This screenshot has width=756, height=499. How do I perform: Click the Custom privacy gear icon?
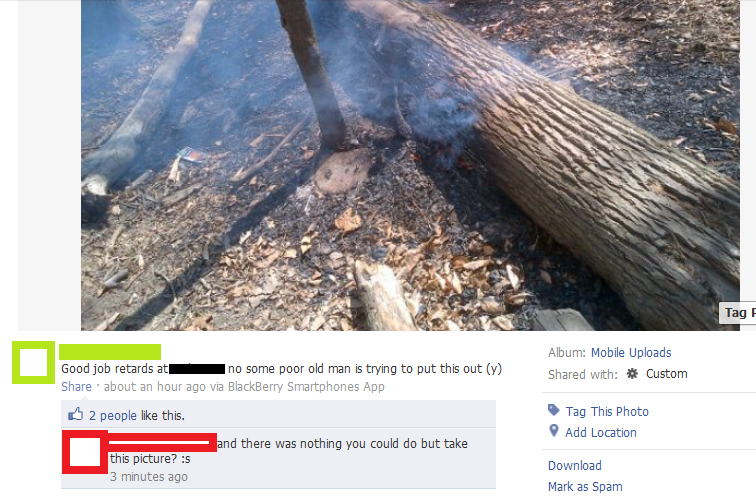coord(632,373)
